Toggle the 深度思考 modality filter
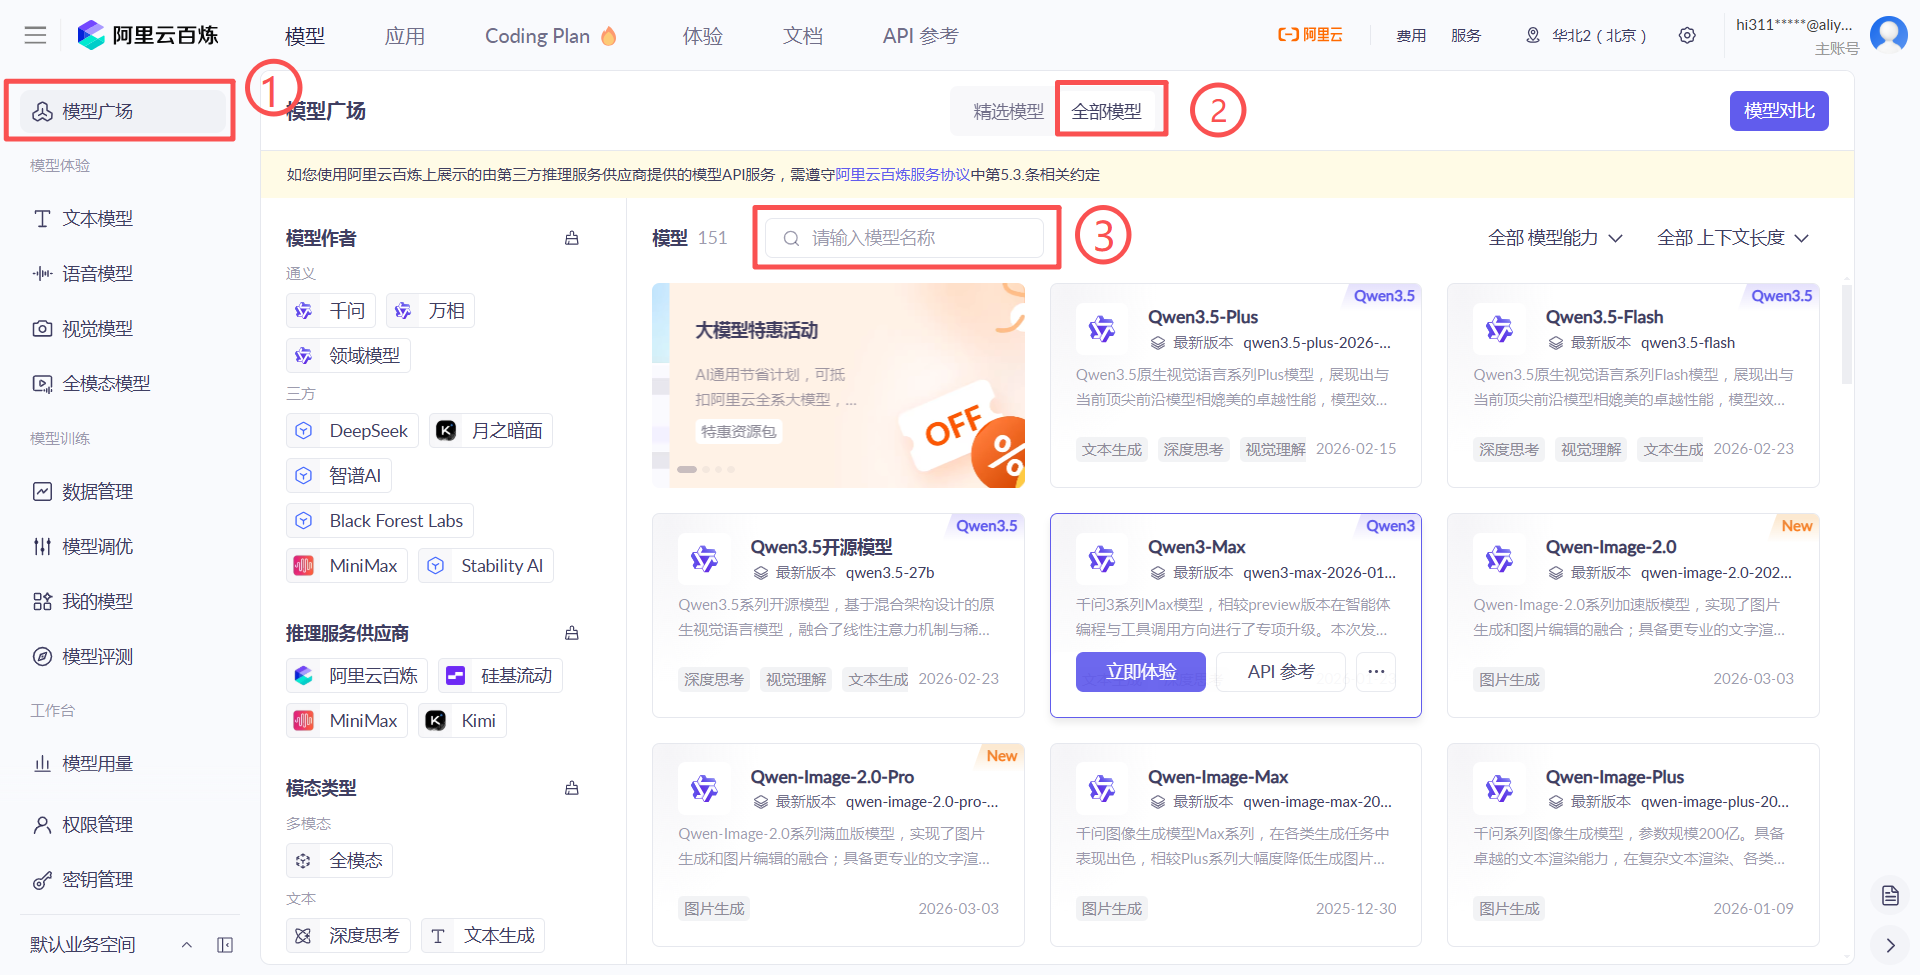 point(348,936)
